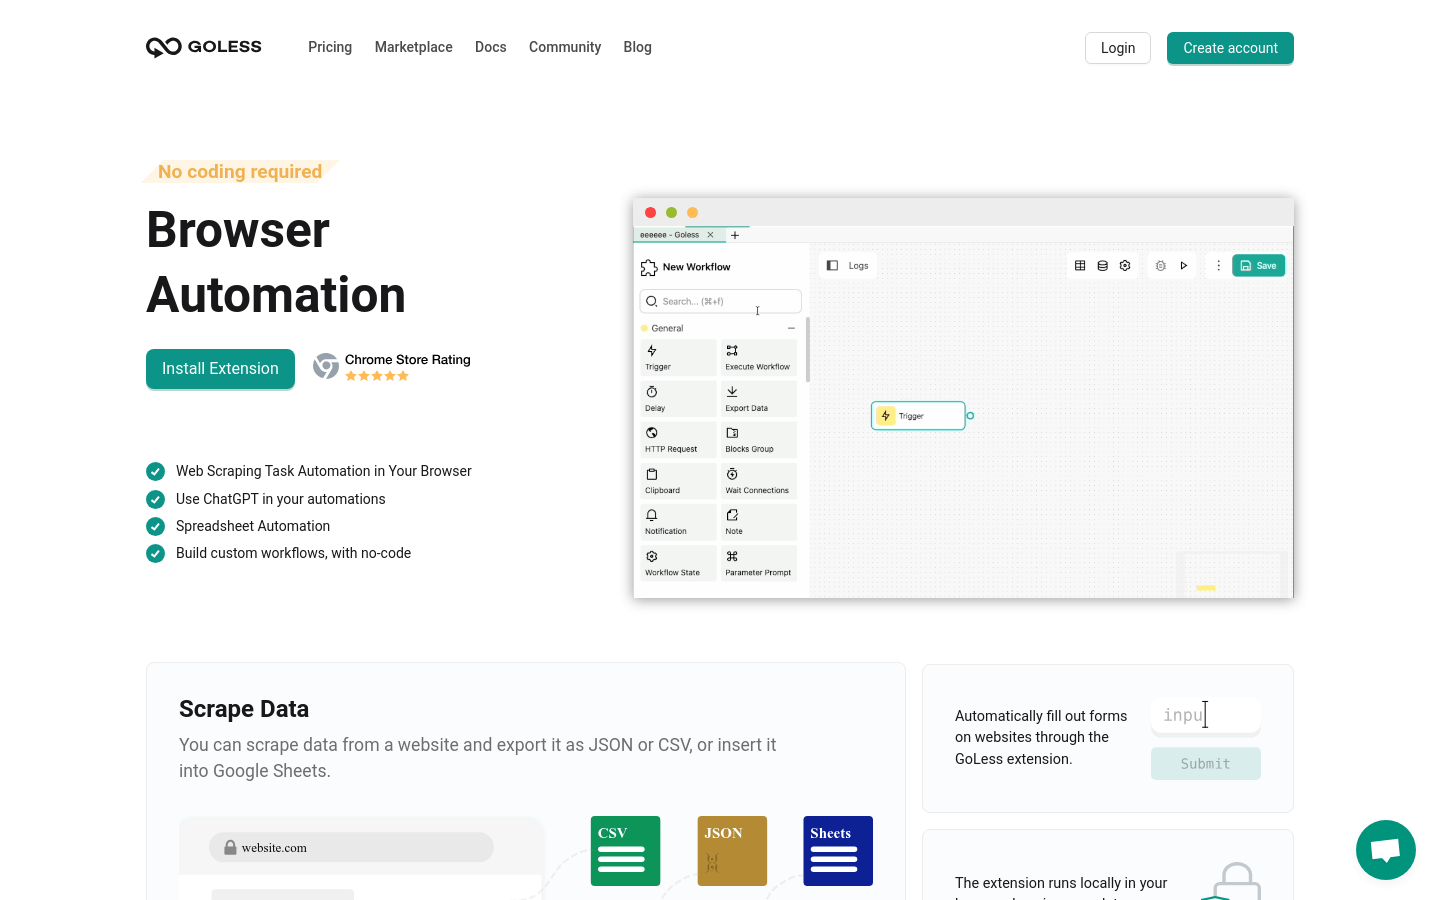Select the Trigger node on the canvas

(x=918, y=416)
